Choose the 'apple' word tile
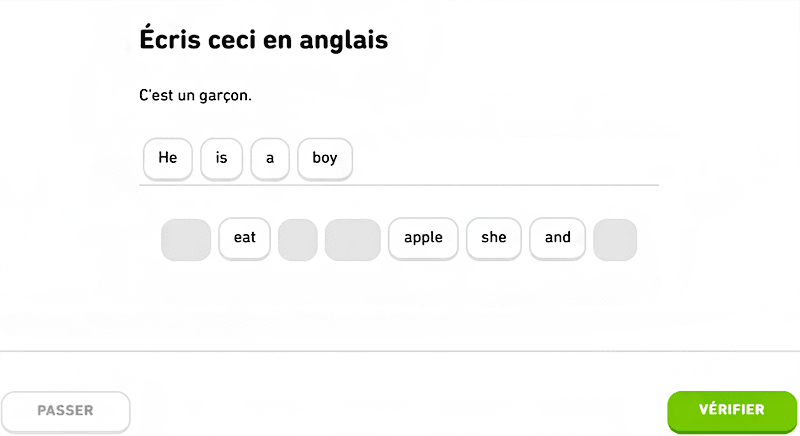The width and height of the screenshot is (800, 436). (423, 238)
